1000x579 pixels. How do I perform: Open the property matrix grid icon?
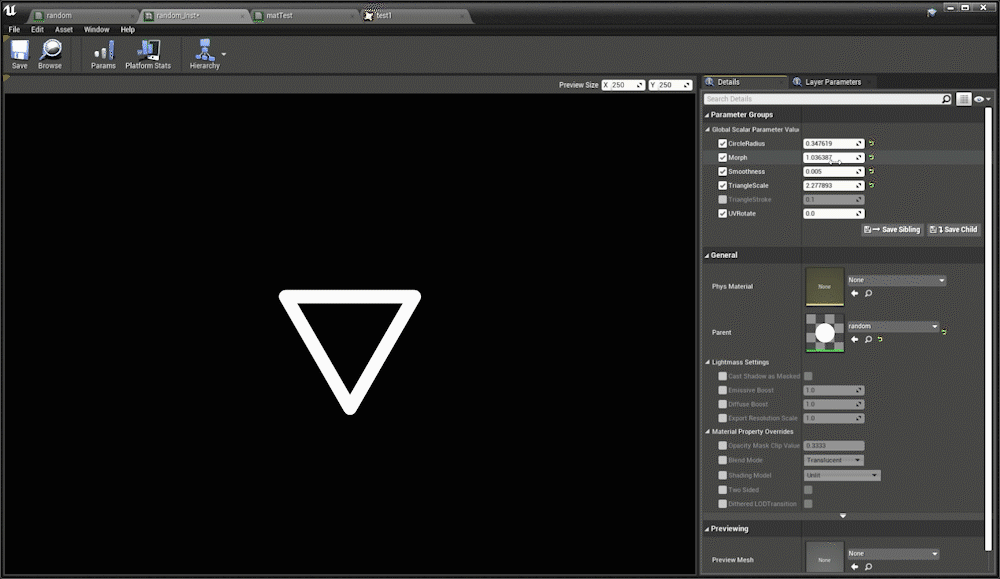tap(964, 99)
